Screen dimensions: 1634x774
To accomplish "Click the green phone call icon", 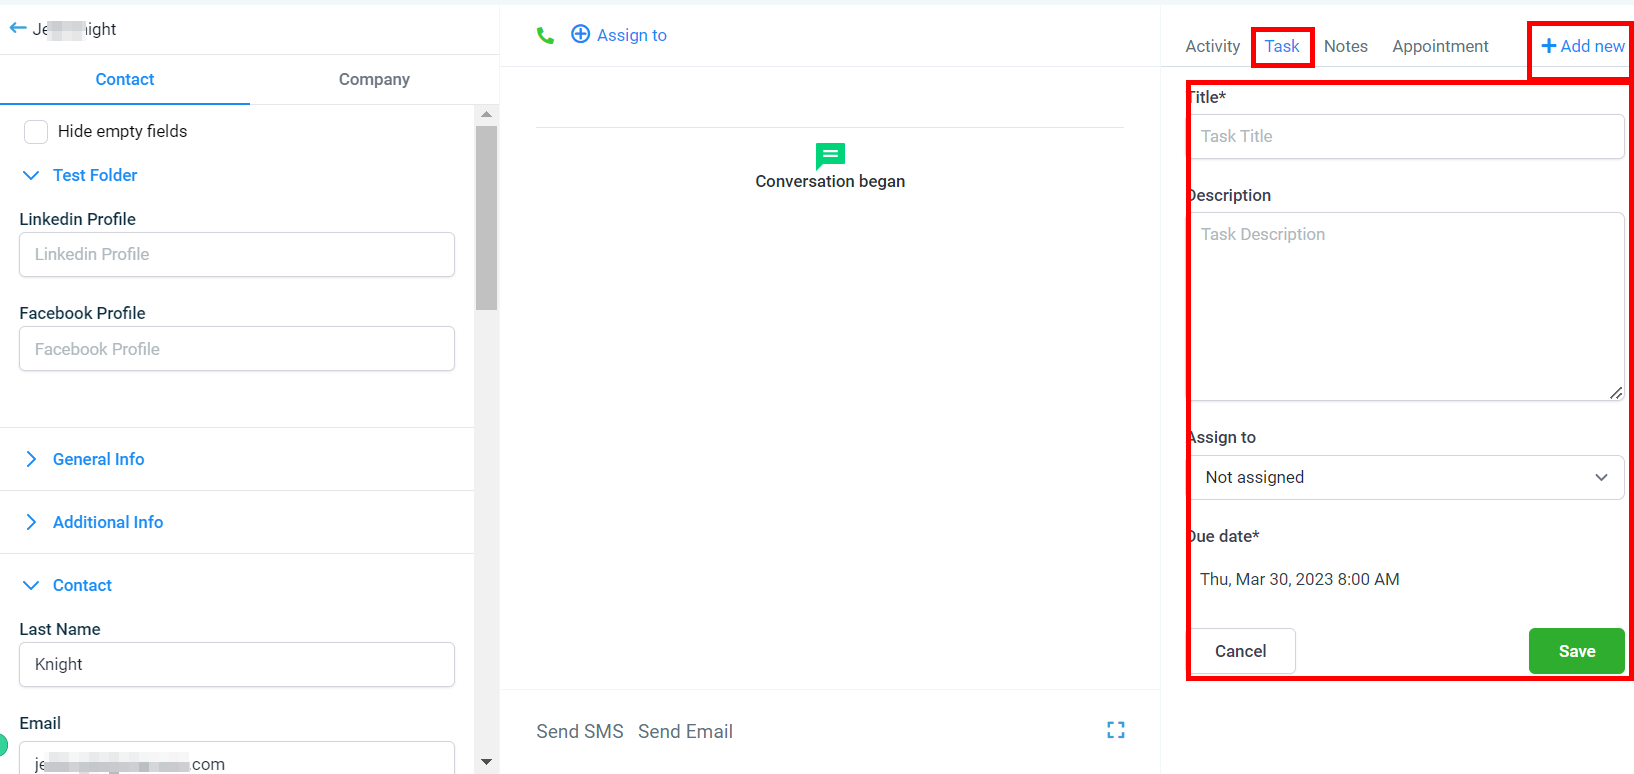I will click(x=545, y=36).
